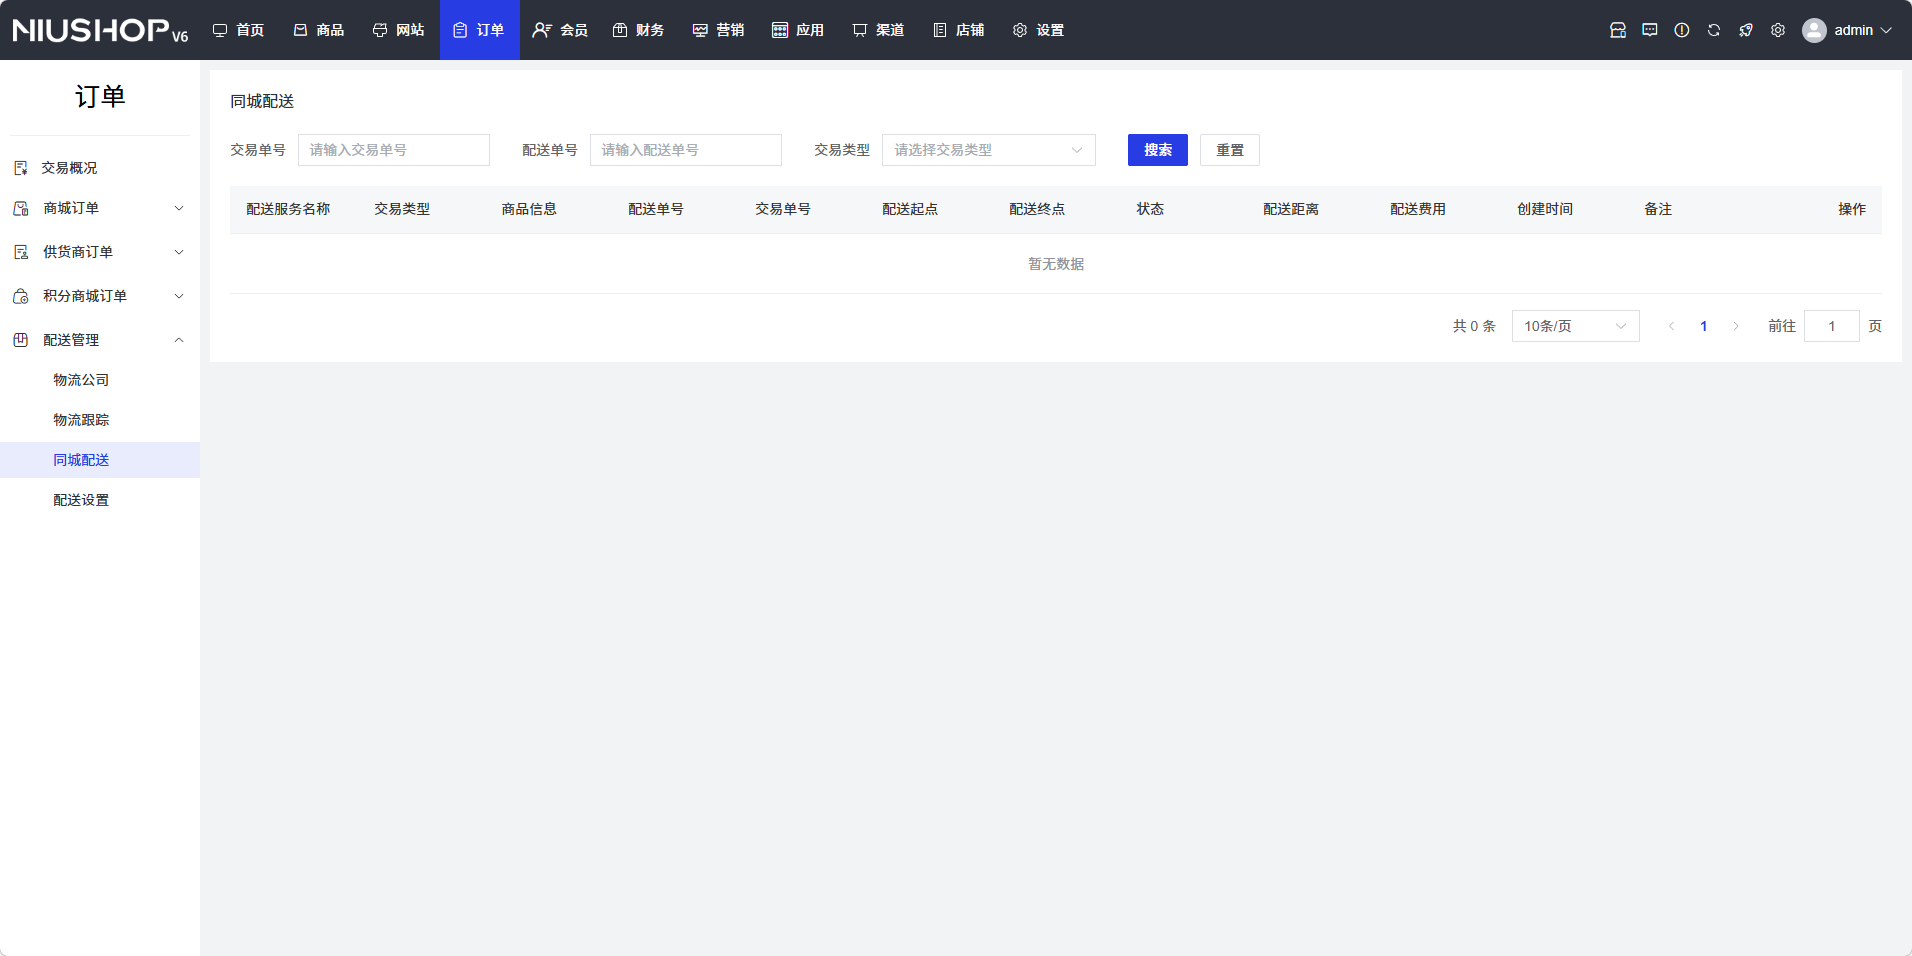Click the storefront icon in top bar
Screen dimensions: 1912x956
(1617, 30)
